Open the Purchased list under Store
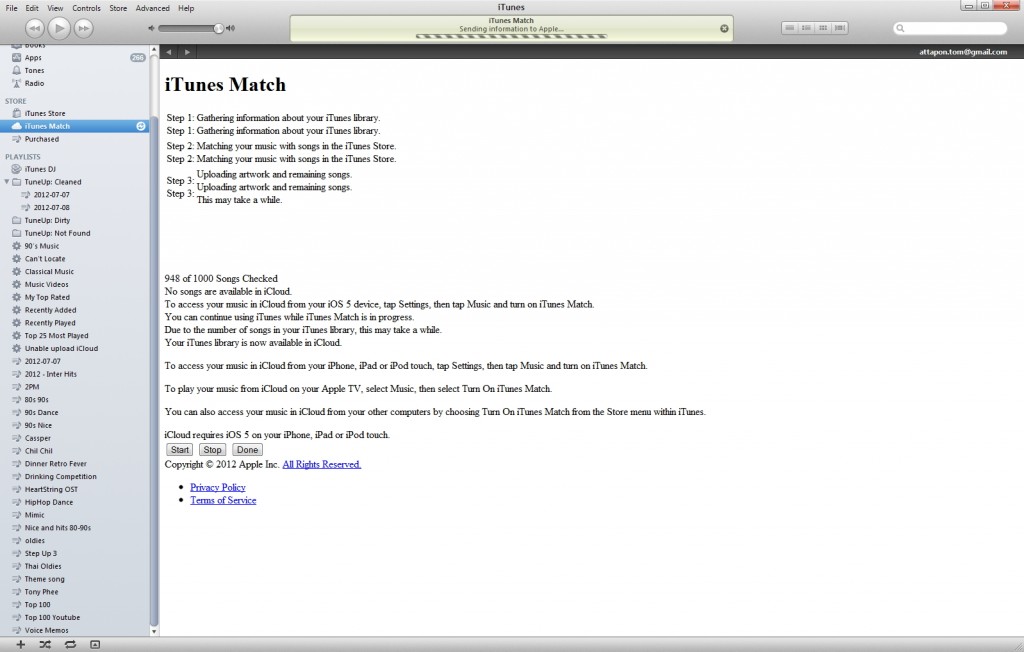This screenshot has width=1024, height=652. [40, 139]
